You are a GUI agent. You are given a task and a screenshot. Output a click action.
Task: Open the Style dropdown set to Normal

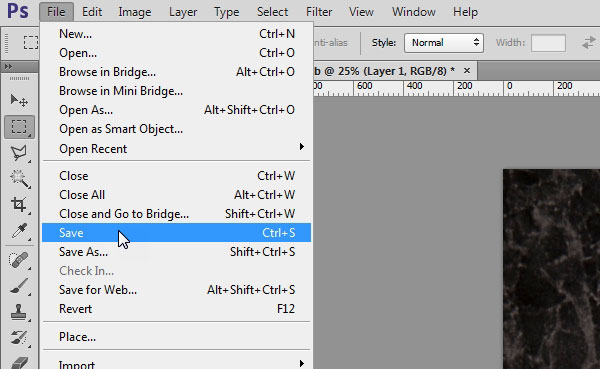coord(444,42)
